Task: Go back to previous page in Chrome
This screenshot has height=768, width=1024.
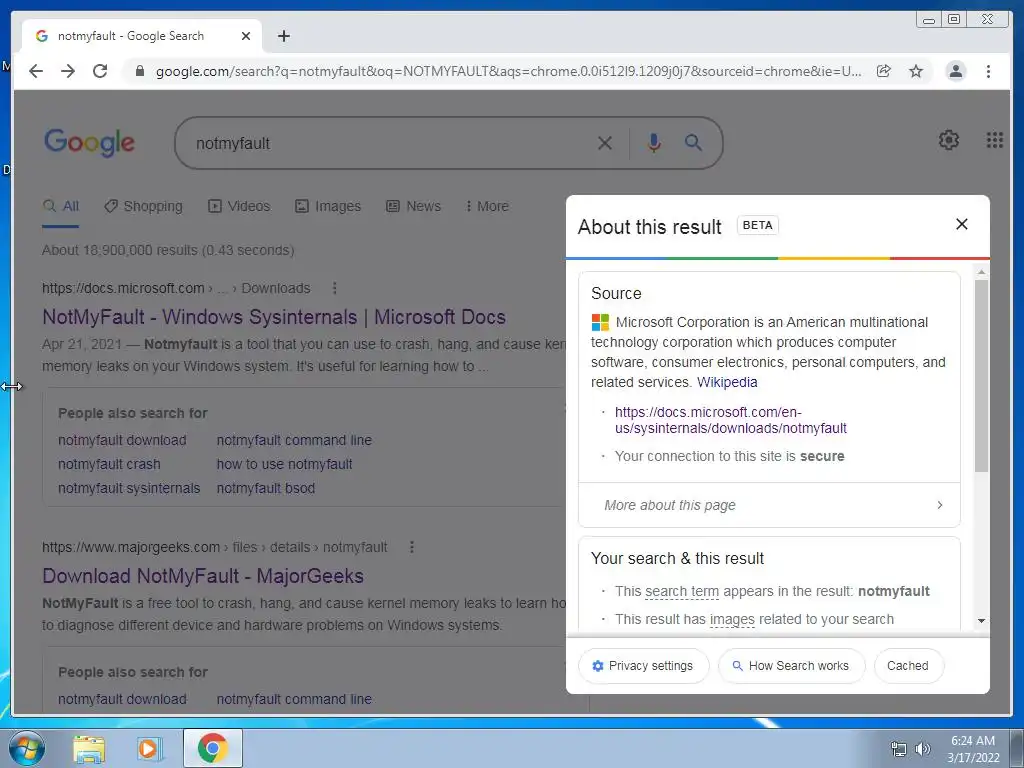Action: click(x=36, y=71)
